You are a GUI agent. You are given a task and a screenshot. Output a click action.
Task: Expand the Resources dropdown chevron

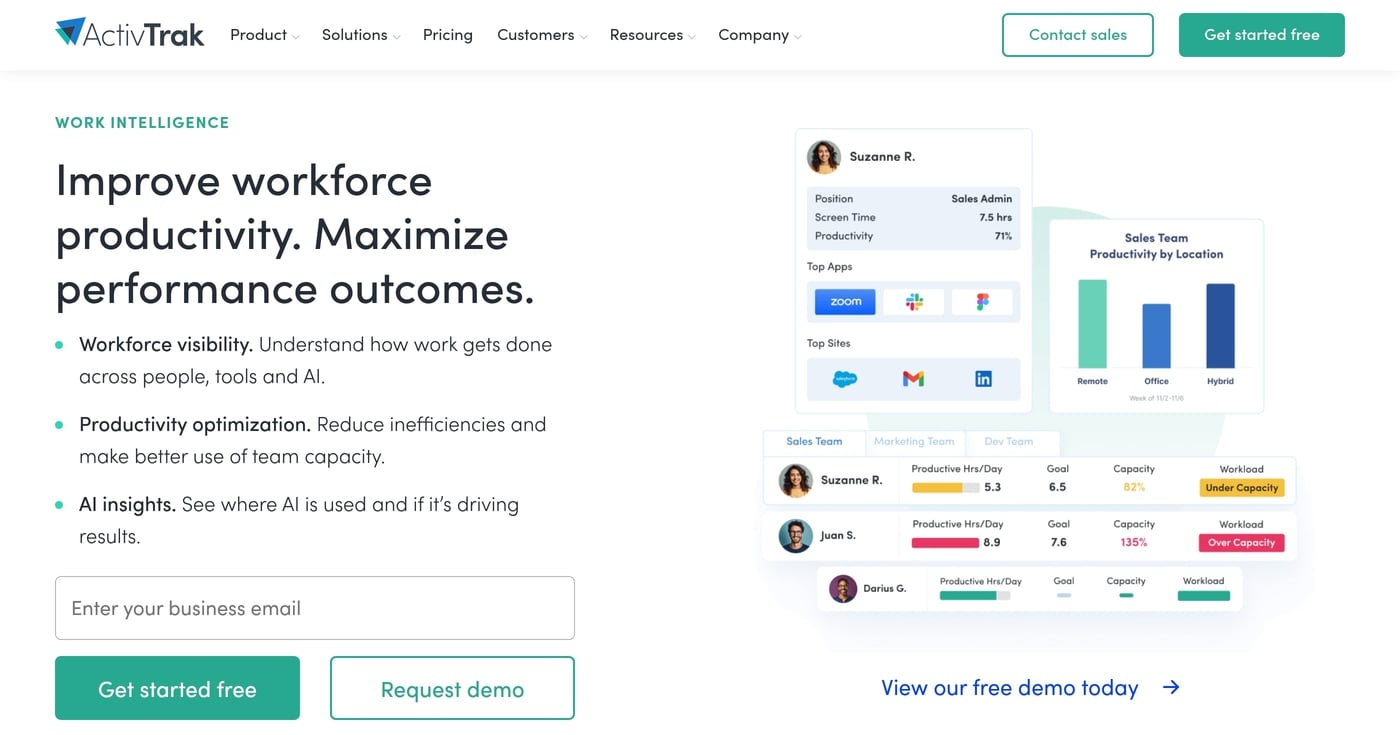692,37
